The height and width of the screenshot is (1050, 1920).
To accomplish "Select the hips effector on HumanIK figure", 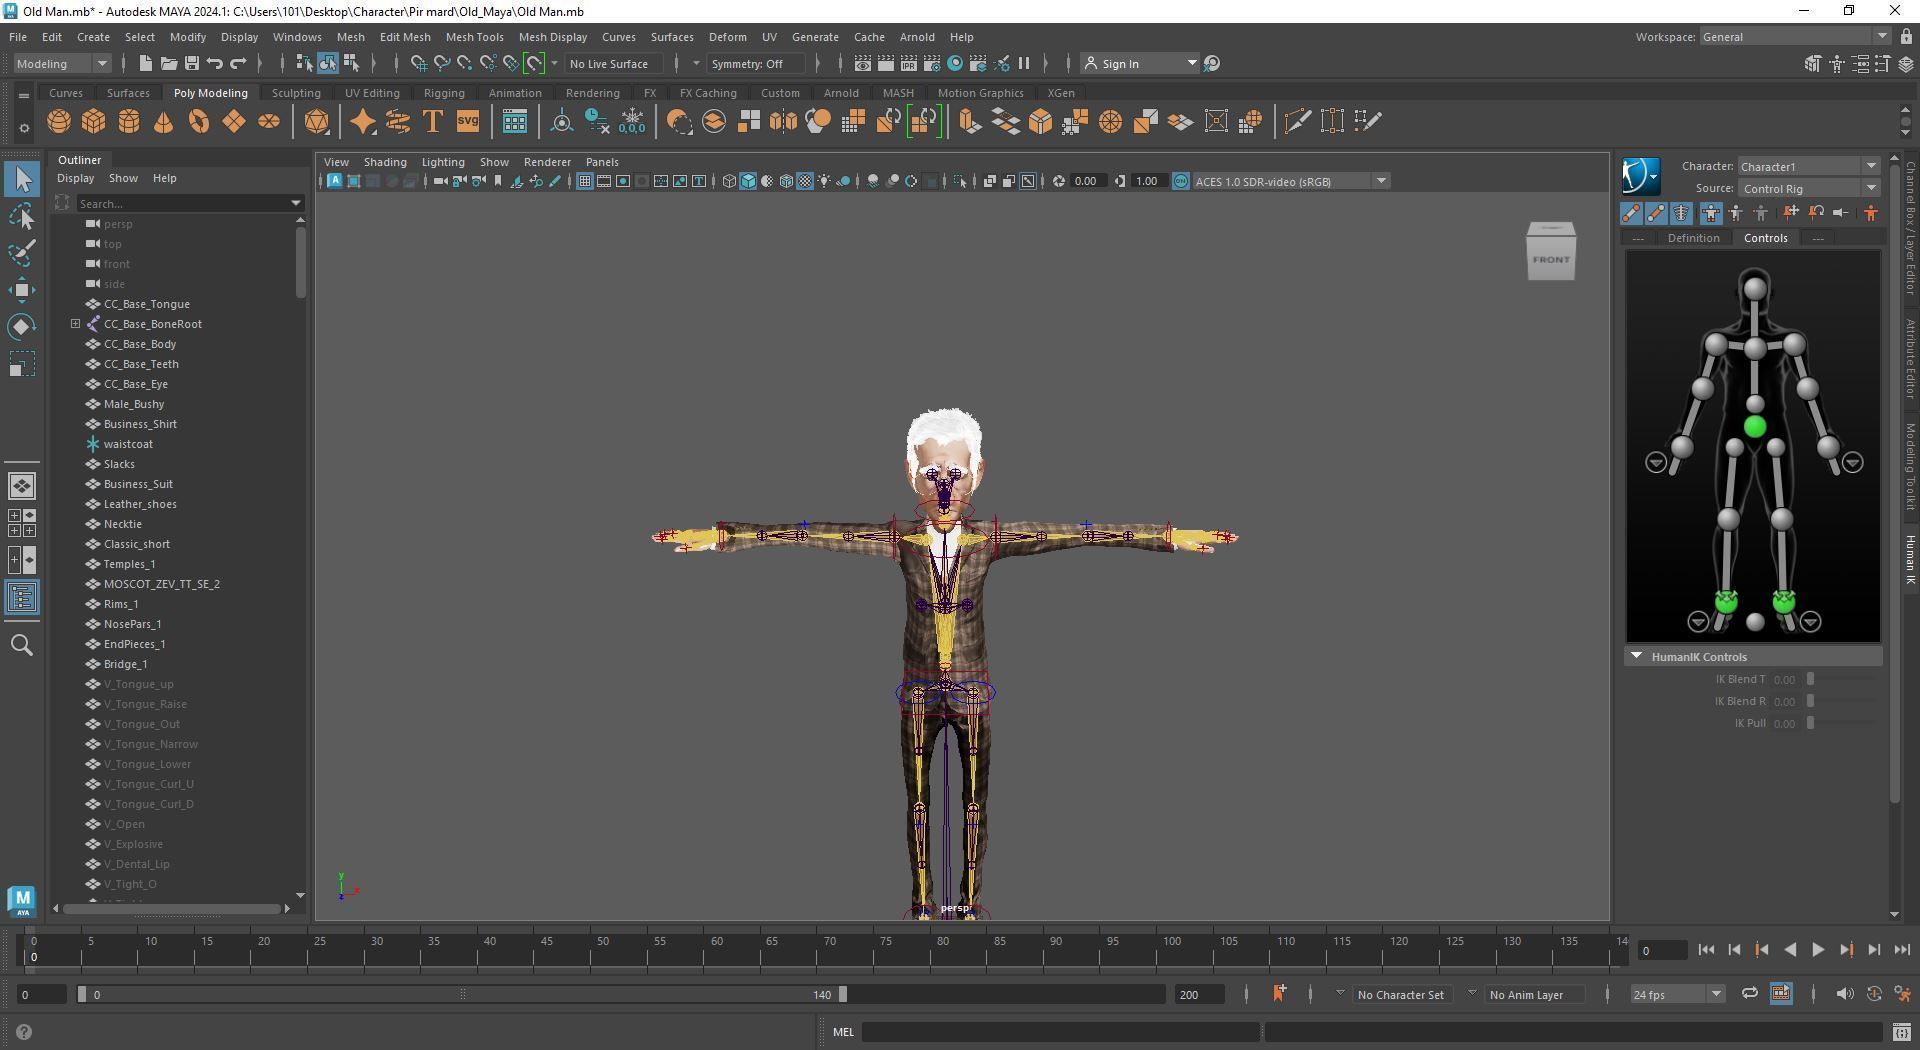I will point(1754,427).
